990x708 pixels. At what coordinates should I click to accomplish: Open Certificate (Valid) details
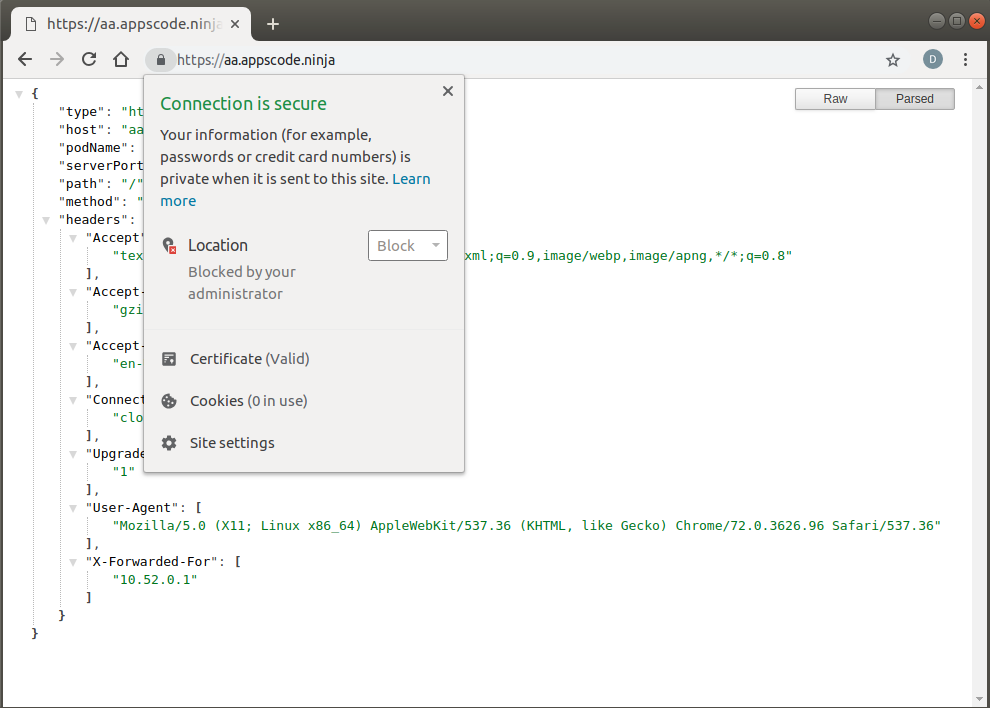tap(249, 359)
